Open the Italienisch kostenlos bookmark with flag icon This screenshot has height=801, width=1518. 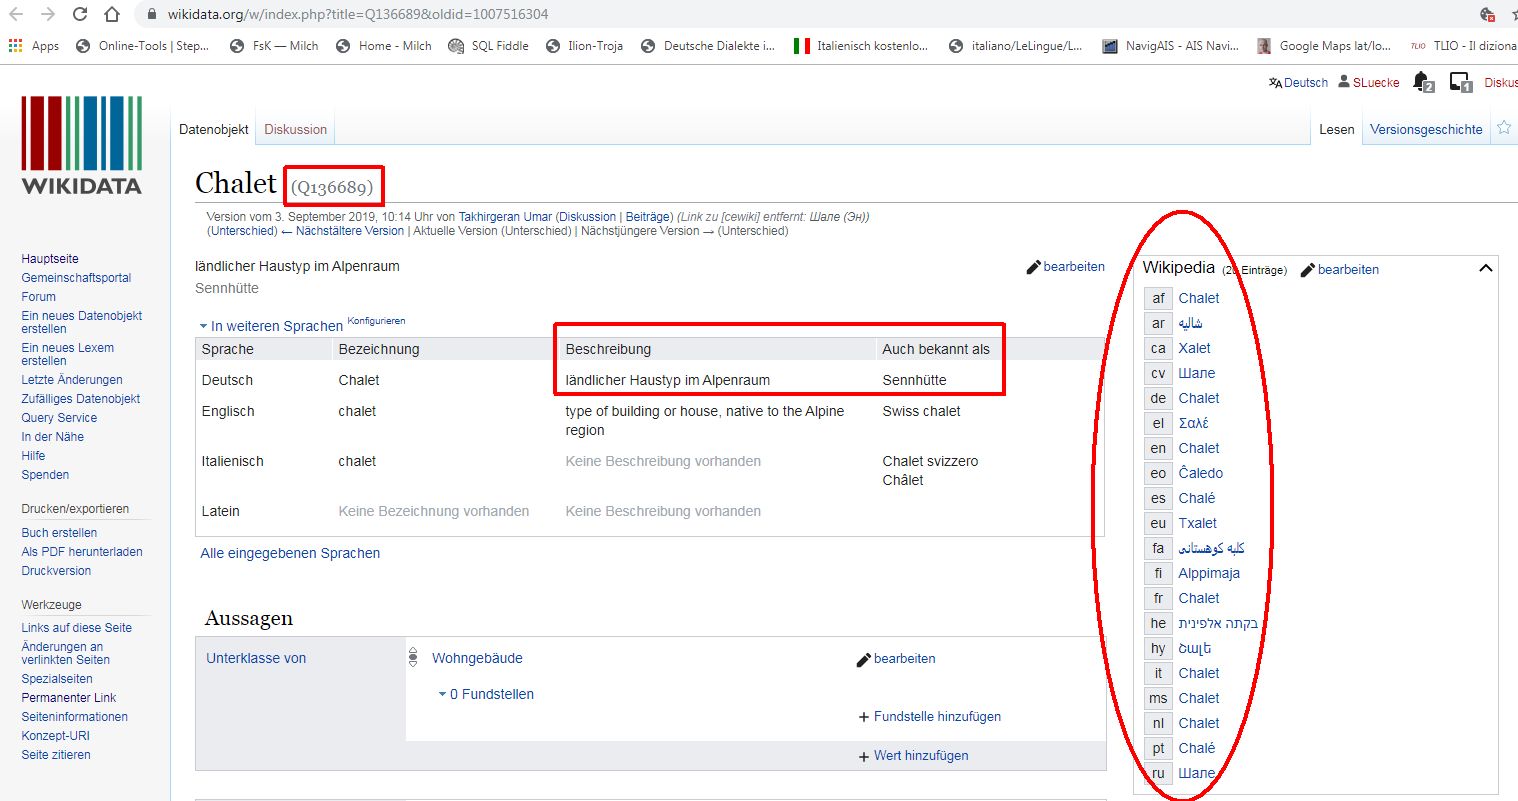click(x=861, y=46)
